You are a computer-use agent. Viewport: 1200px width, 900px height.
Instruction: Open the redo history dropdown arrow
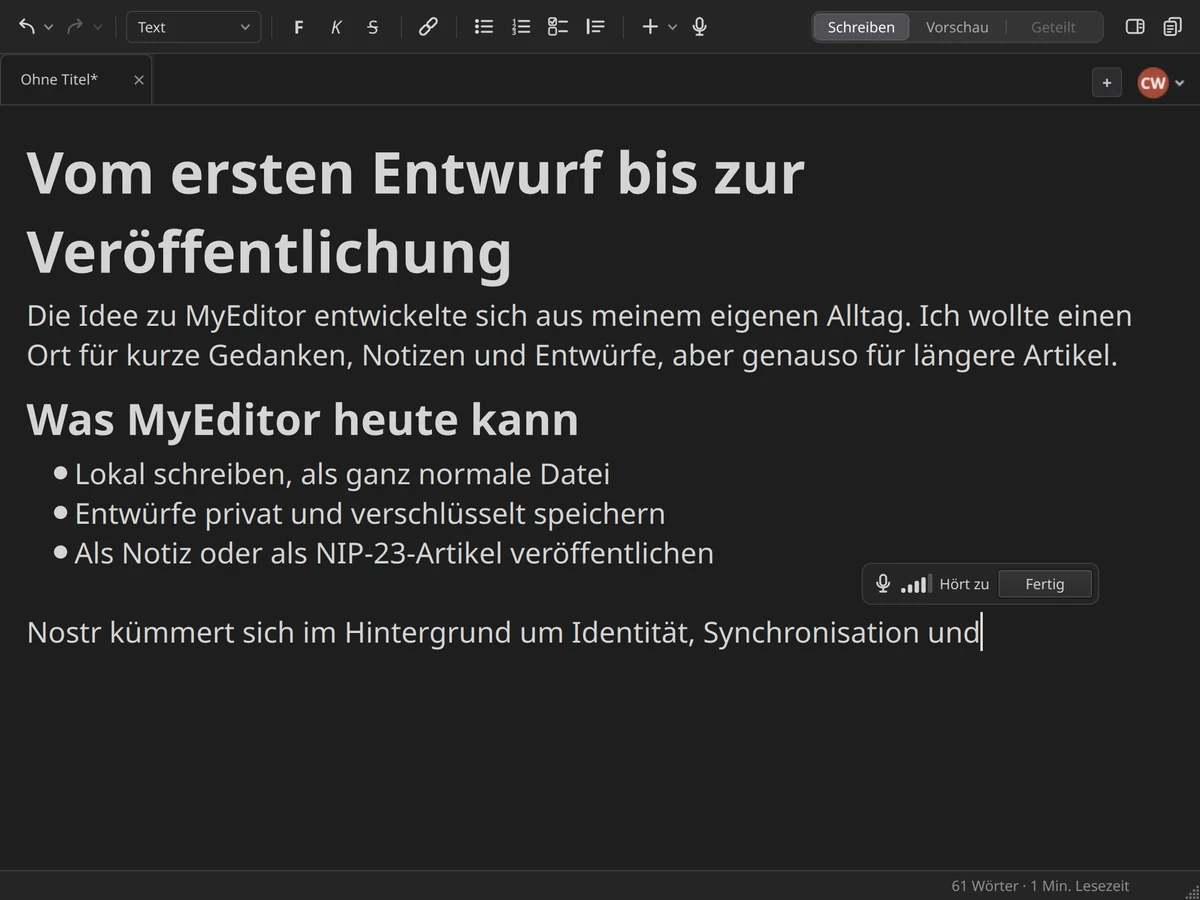click(x=97, y=27)
